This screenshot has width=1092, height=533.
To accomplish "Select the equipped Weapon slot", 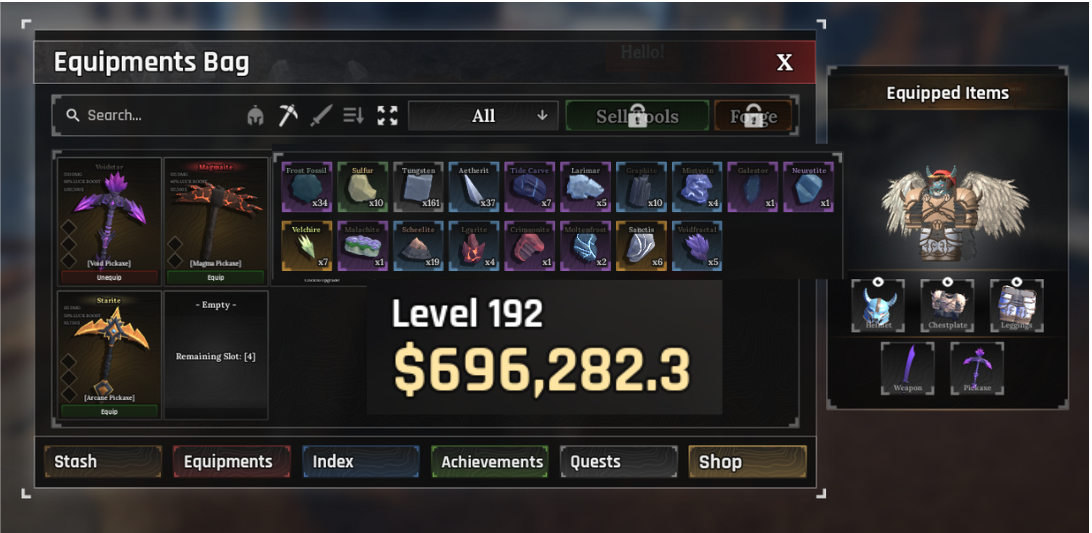I will coord(907,369).
